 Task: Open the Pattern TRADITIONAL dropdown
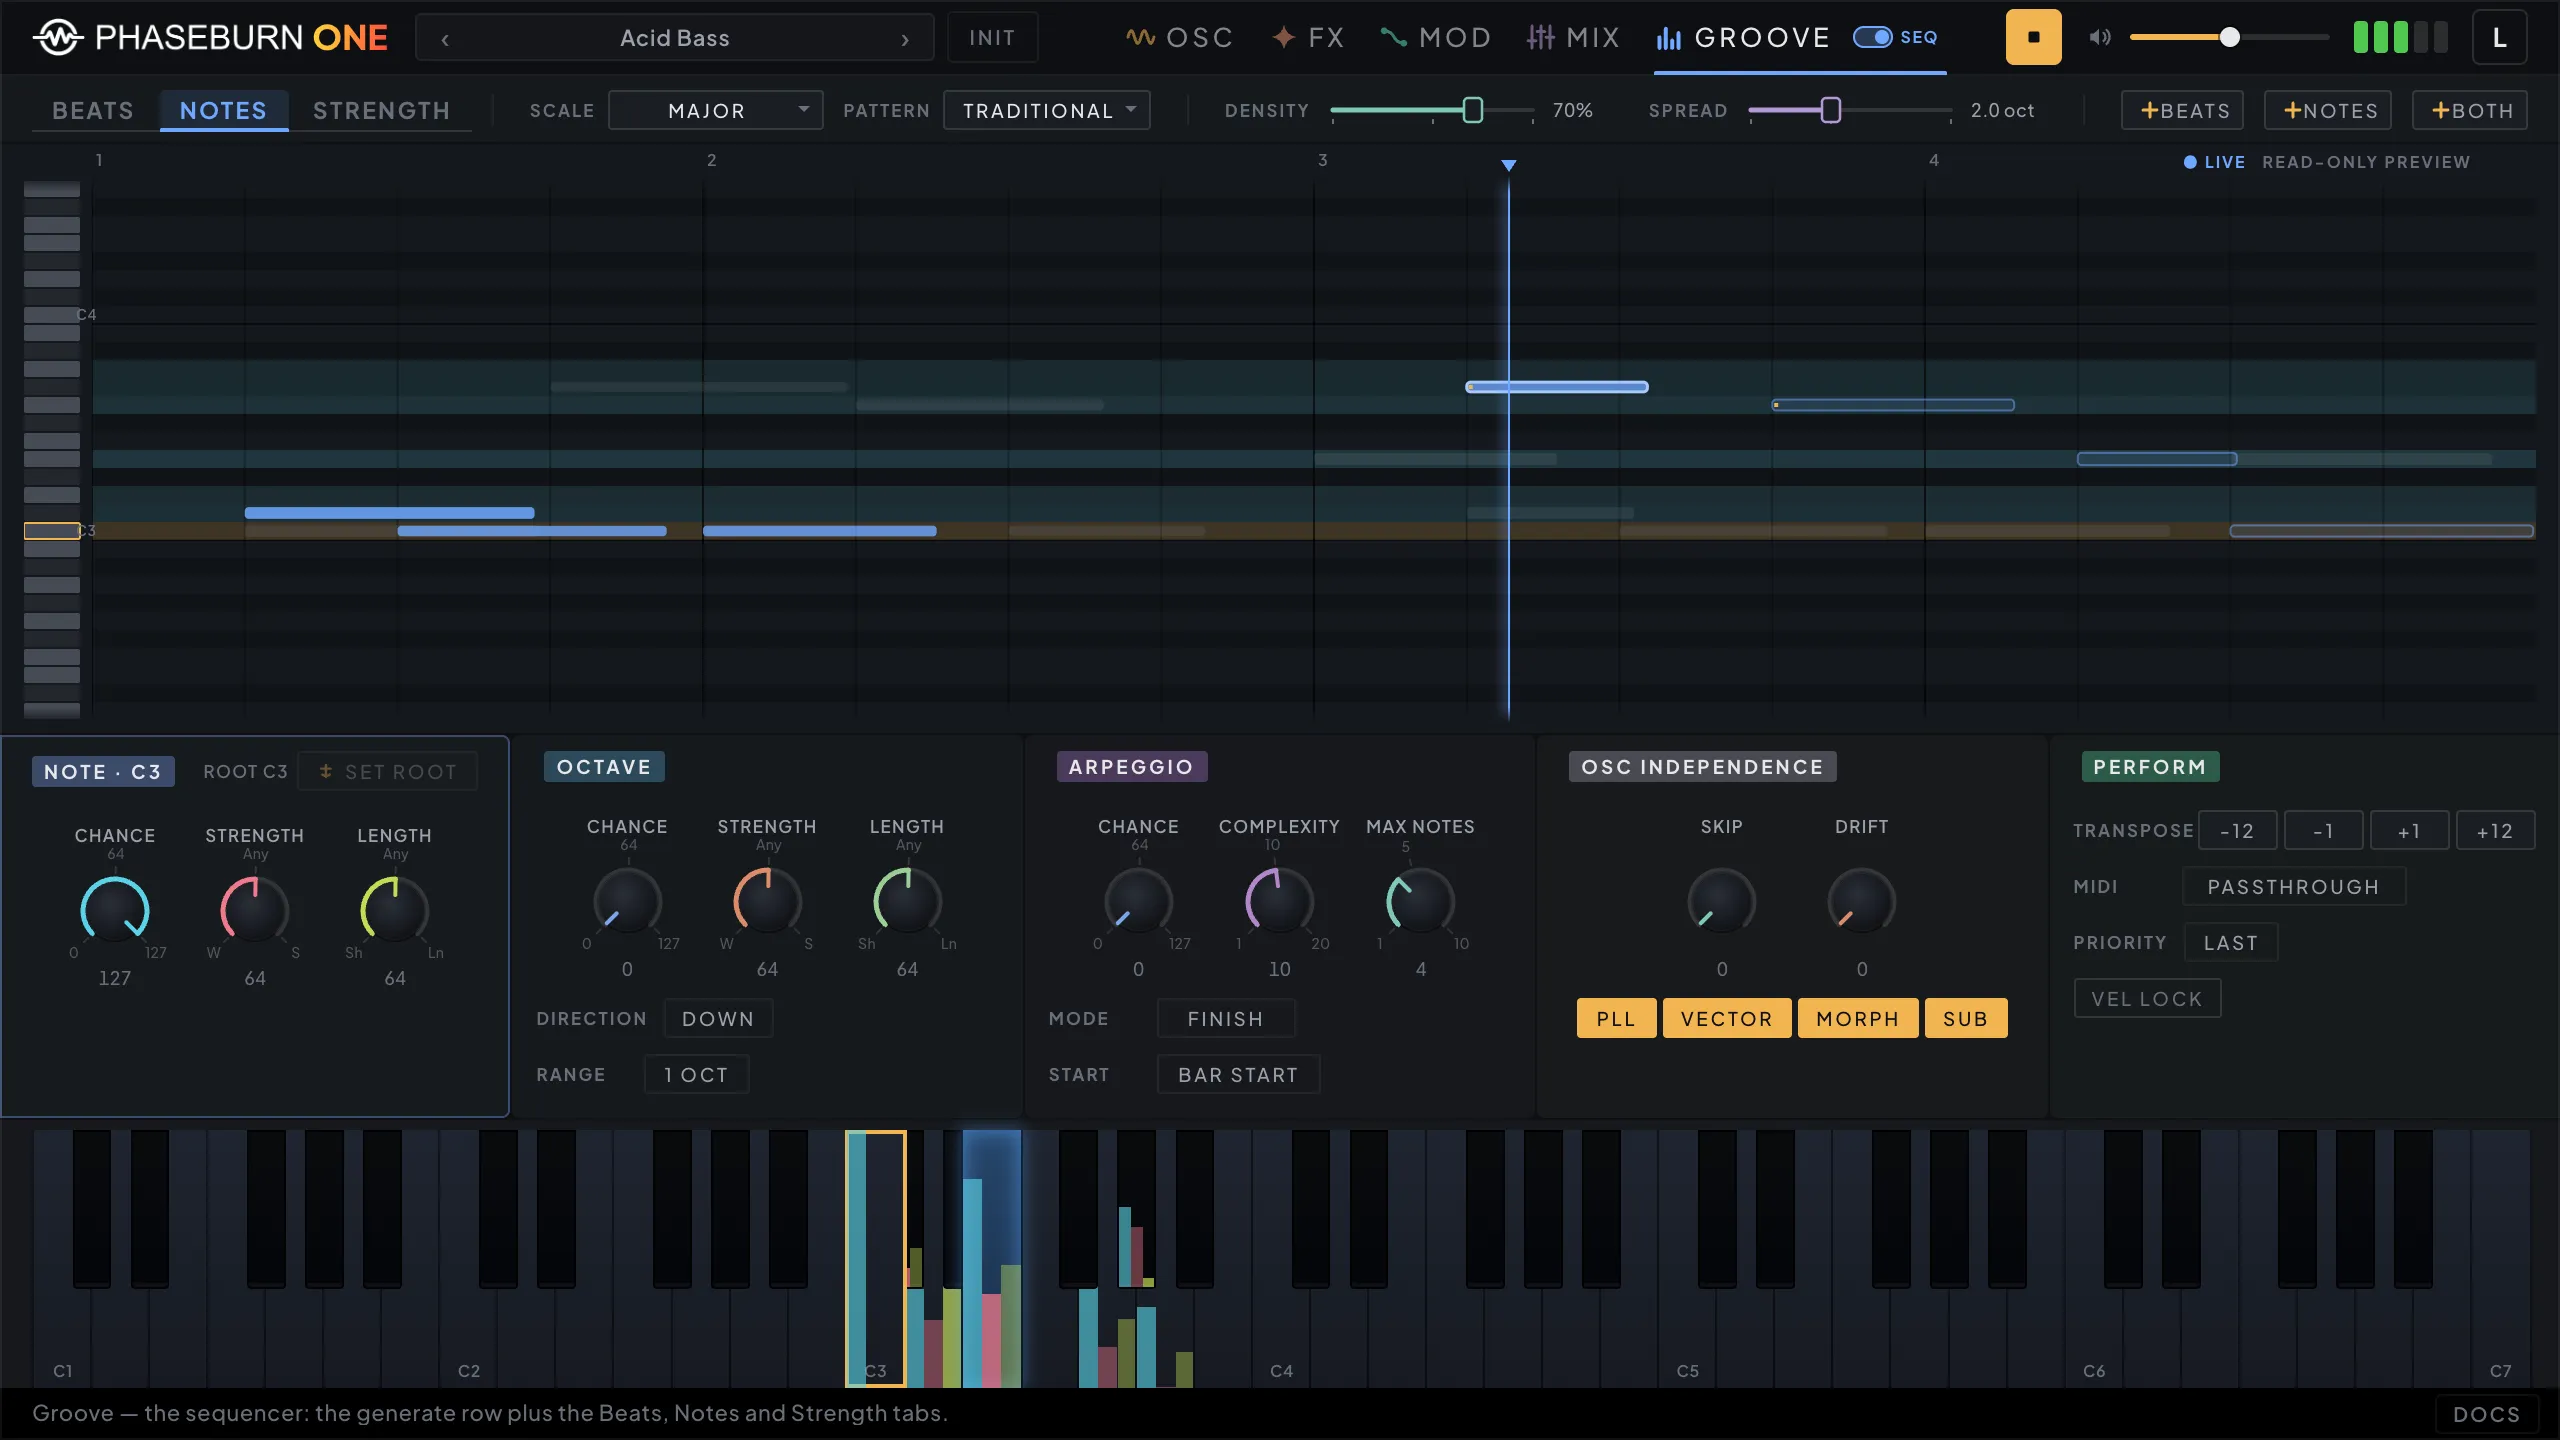[x=1047, y=110]
